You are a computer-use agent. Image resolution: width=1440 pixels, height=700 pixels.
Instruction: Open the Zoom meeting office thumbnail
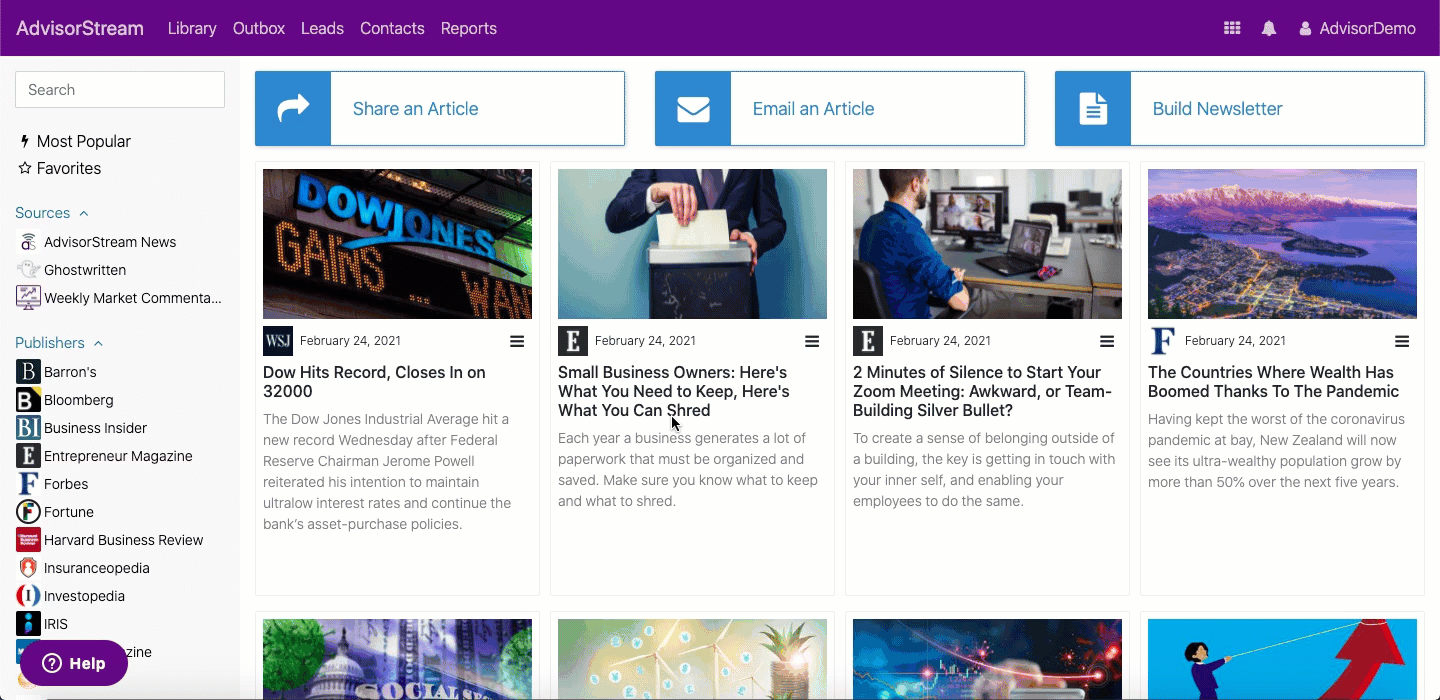coord(987,244)
